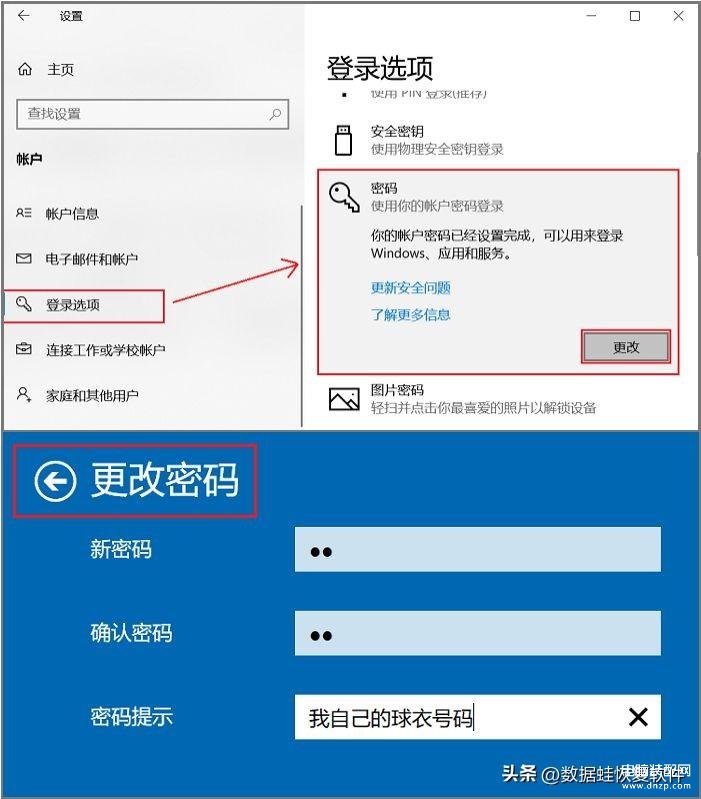Select the key icon beside 登录选项

click(23, 304)
